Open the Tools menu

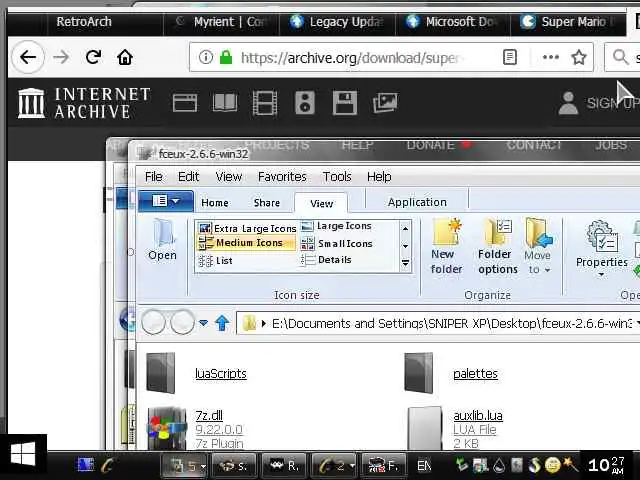click(x=337, y=177)
